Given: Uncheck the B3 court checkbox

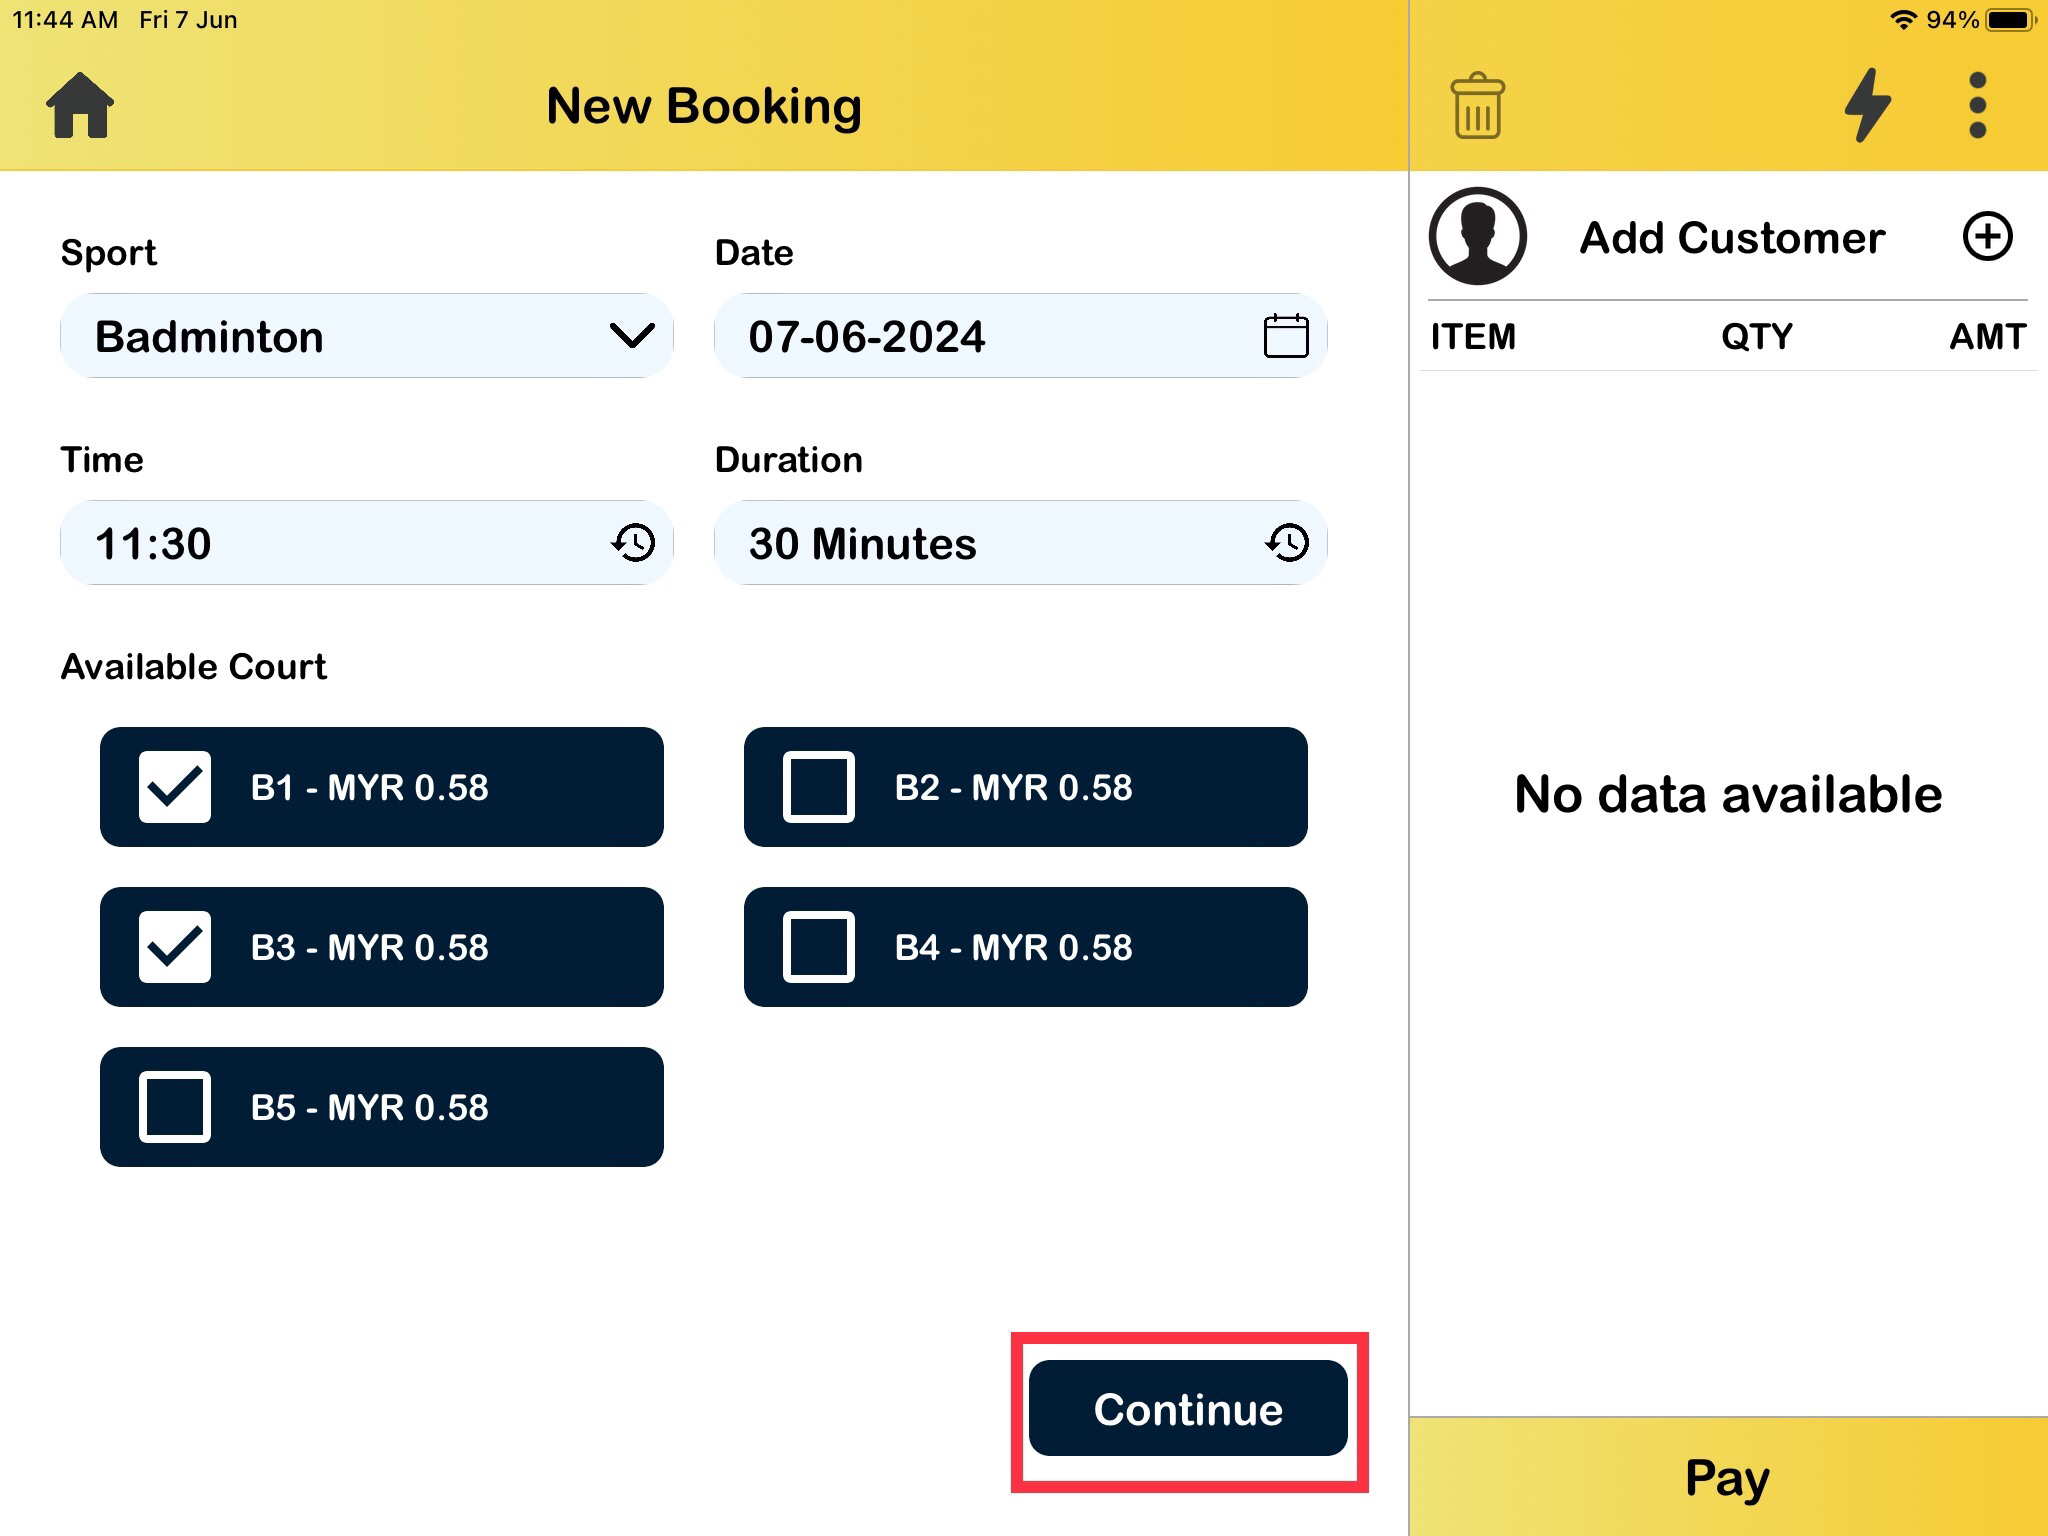Looking at the screenshot, I should pos(175,947).
